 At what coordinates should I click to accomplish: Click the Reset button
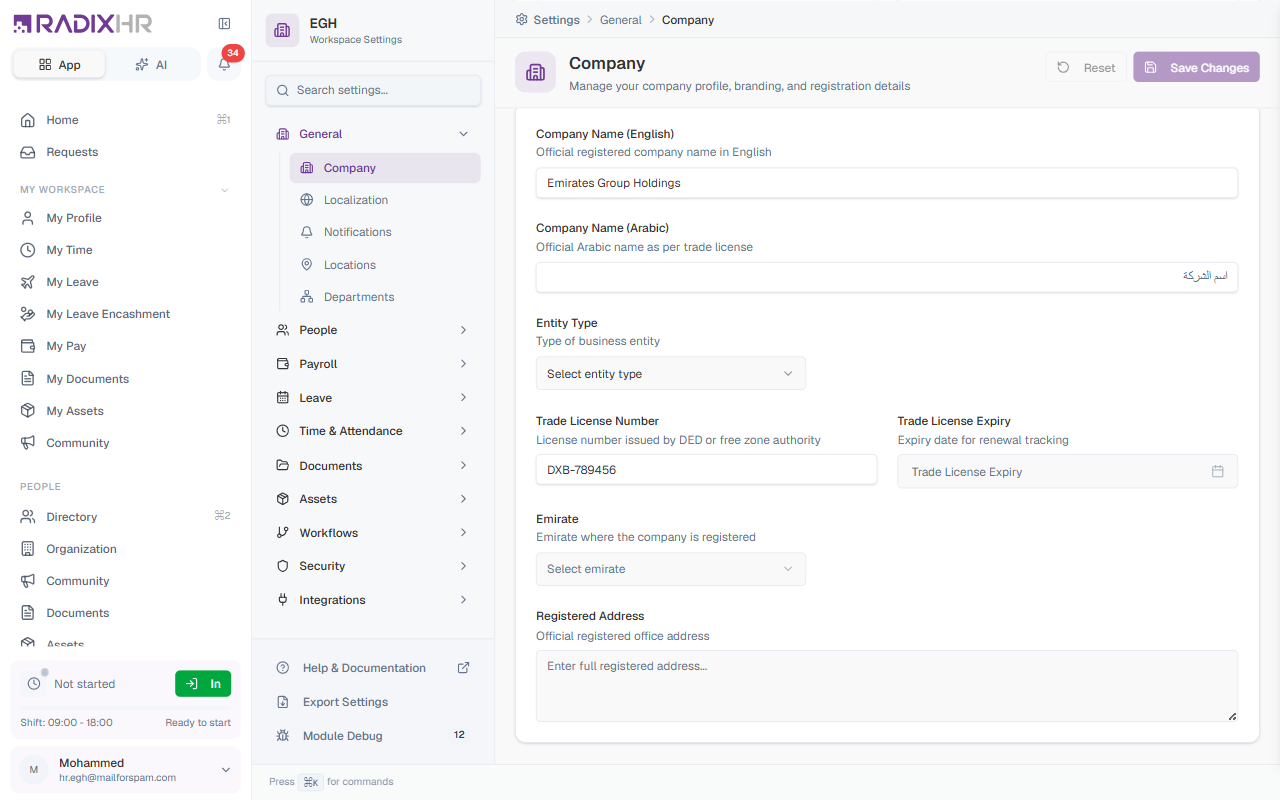(1086, 67)
